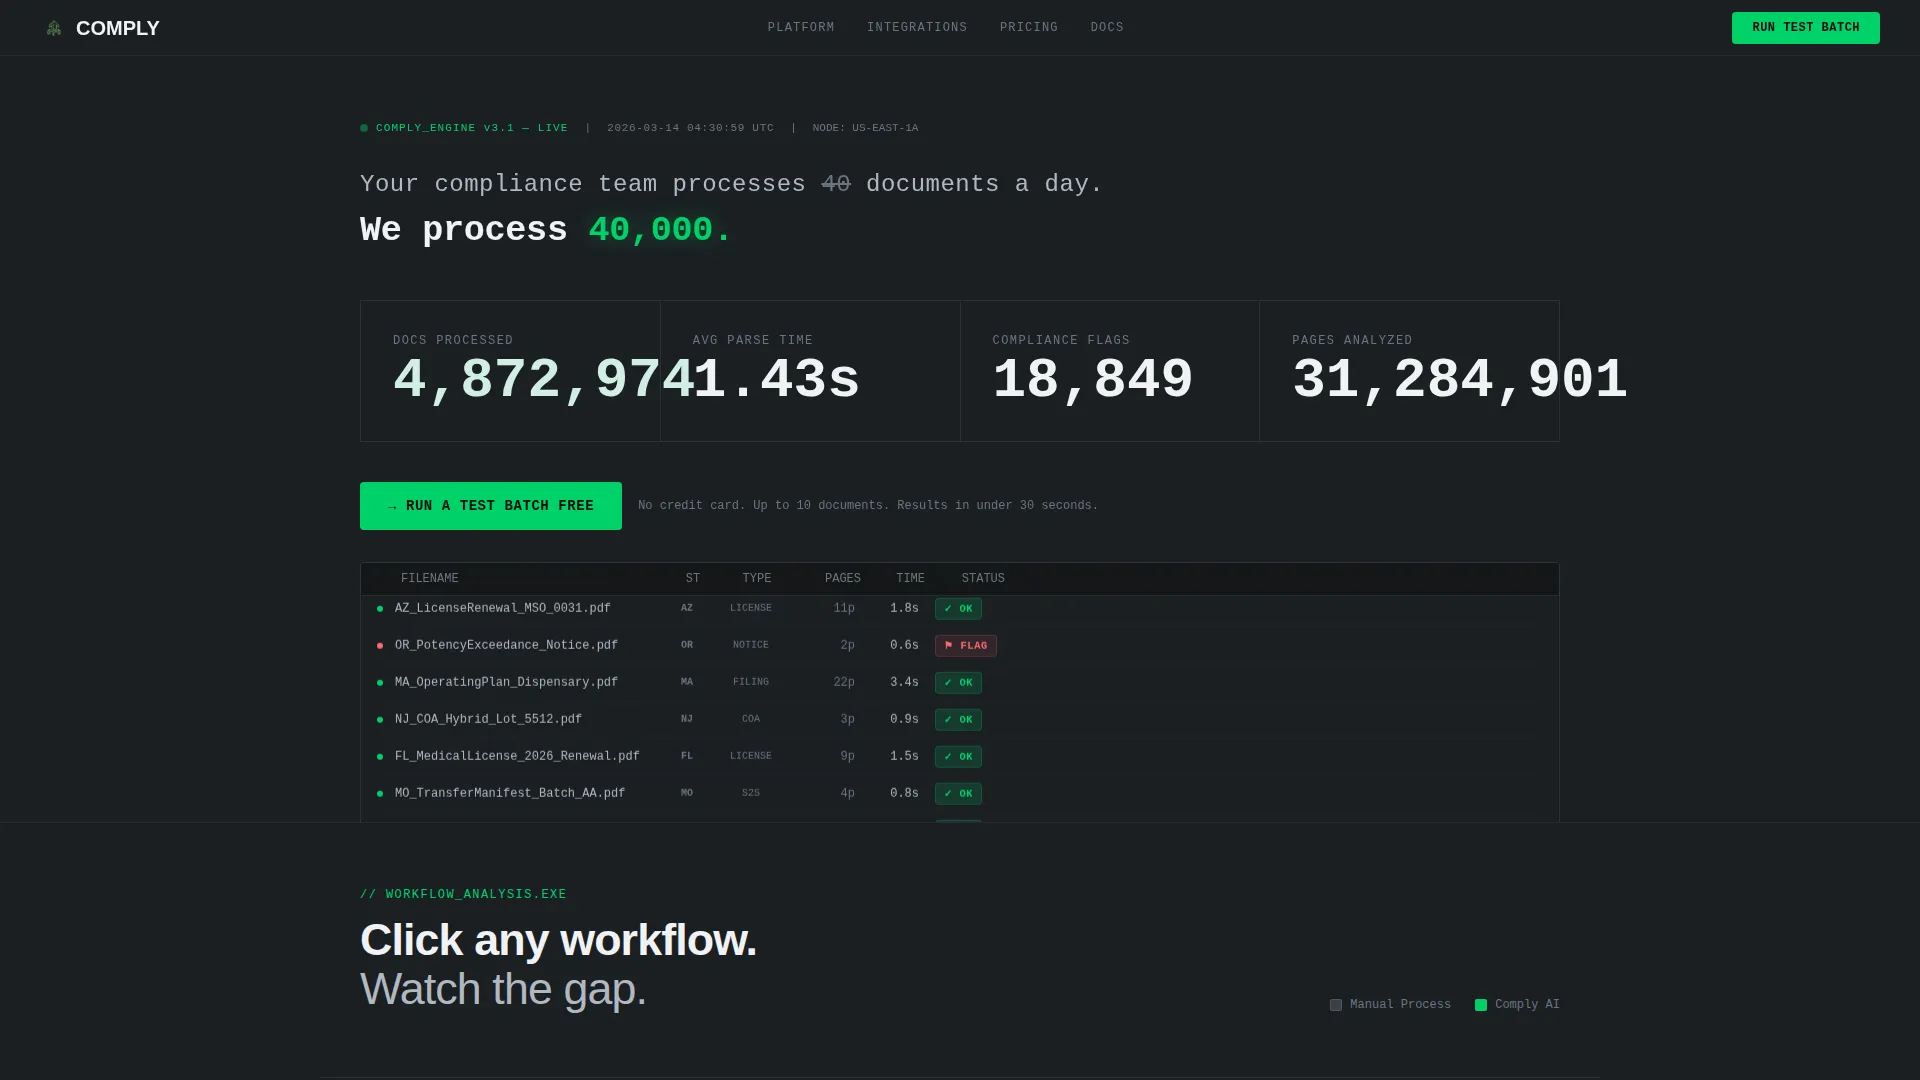The height and width of the screenshot is (1080, 1920).
Task: Click the OK badge on NJ COA row
Action: click(958, 720)
